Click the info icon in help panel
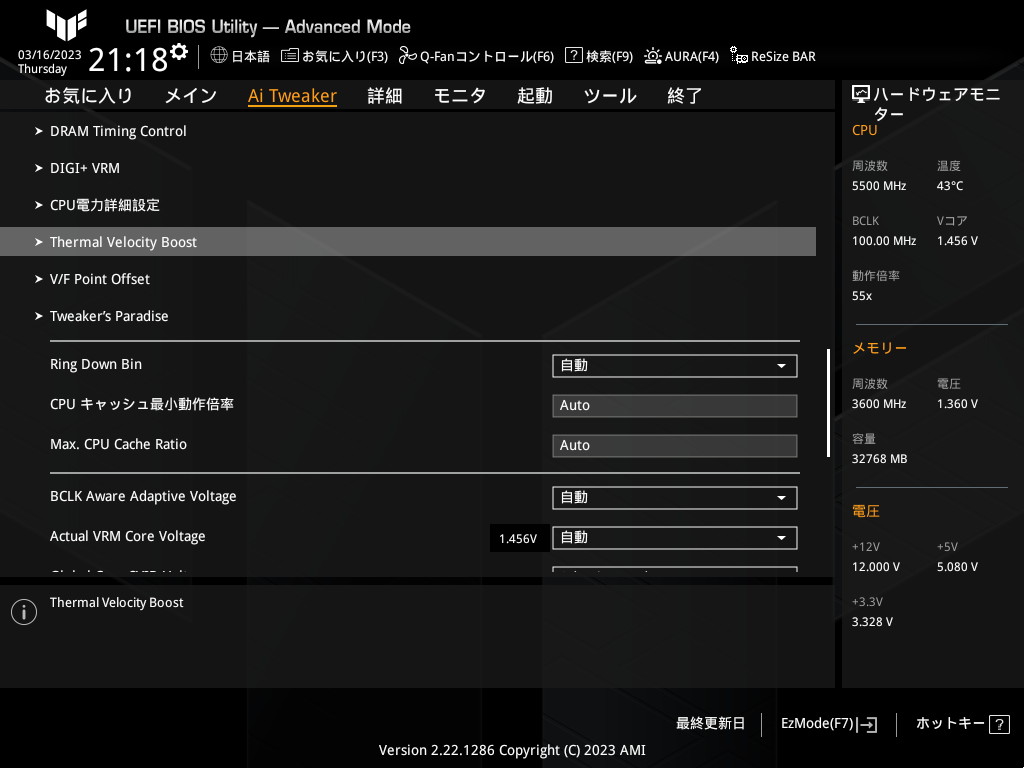Image resolution: width=1024 pixels, height=768 pixels. [24, 612]
